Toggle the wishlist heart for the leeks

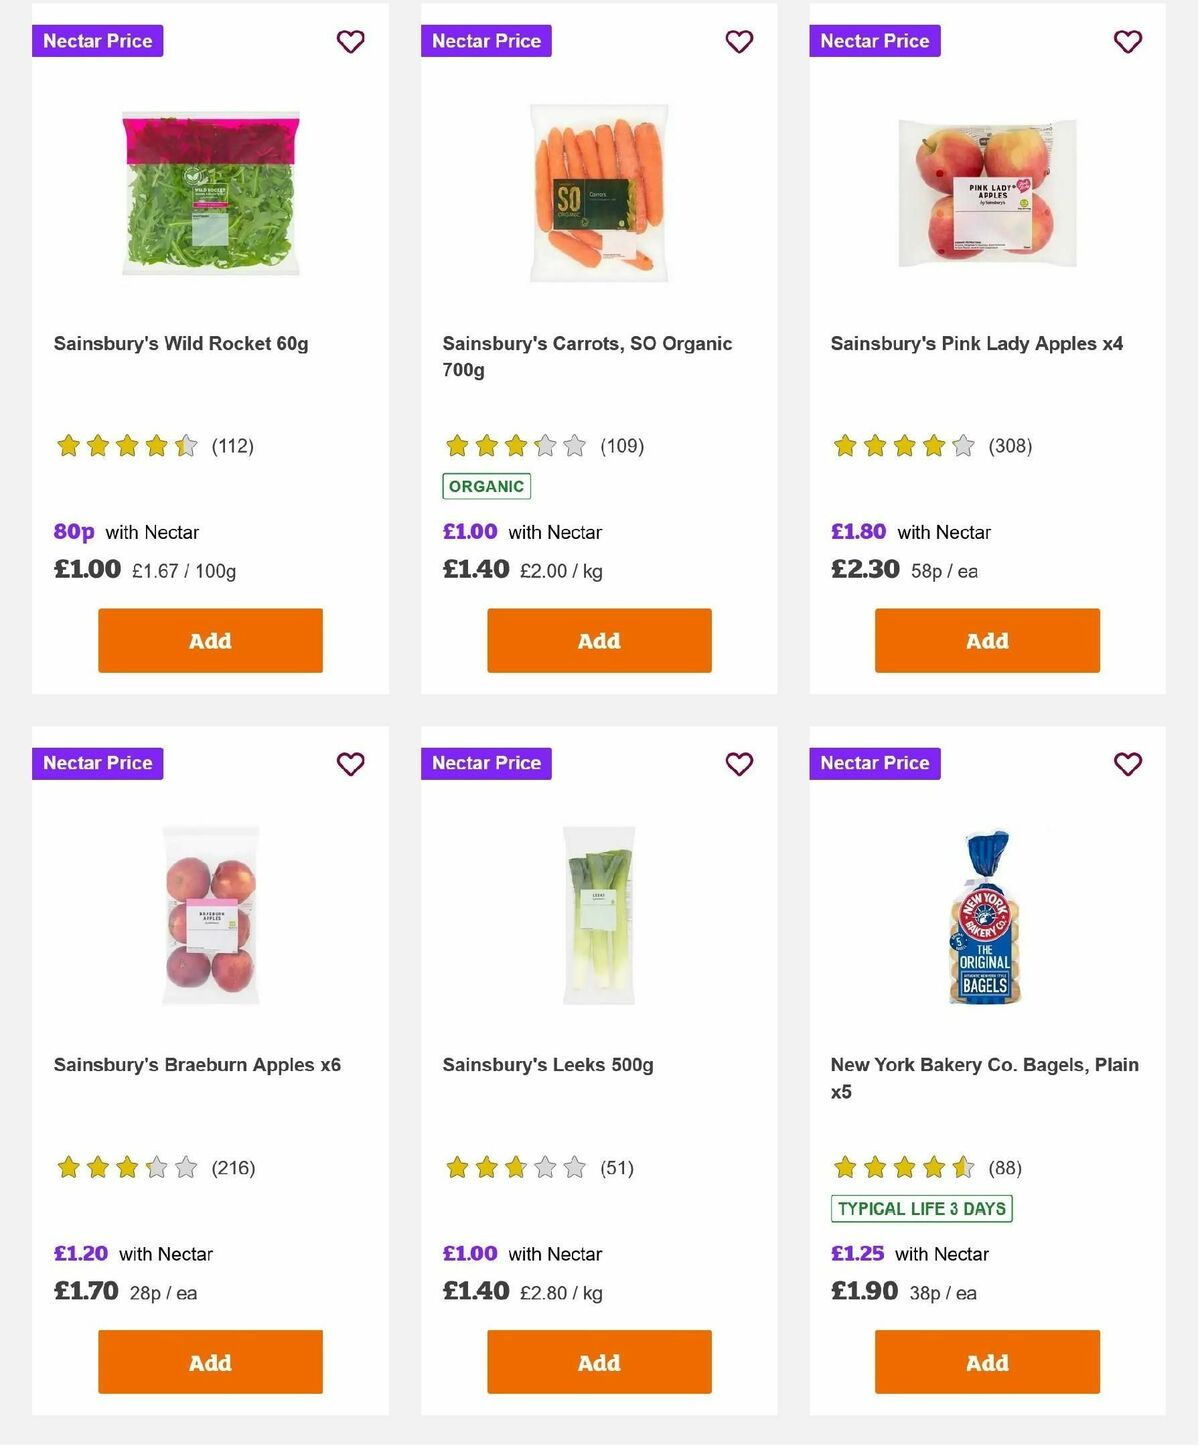[738, 763]
